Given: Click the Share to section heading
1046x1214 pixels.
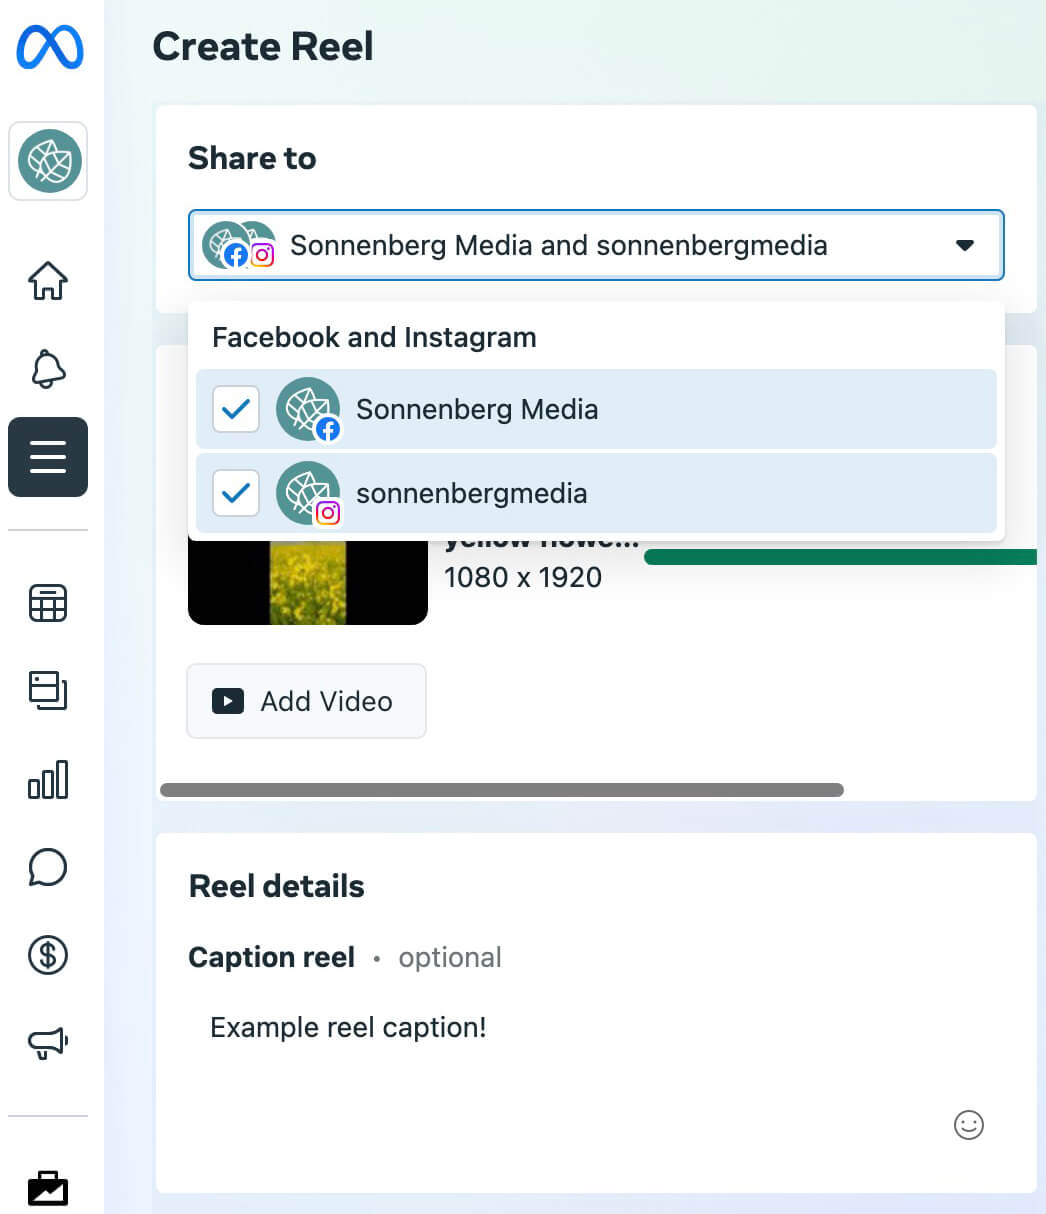Looking at the screenshot, I should 252,158.
